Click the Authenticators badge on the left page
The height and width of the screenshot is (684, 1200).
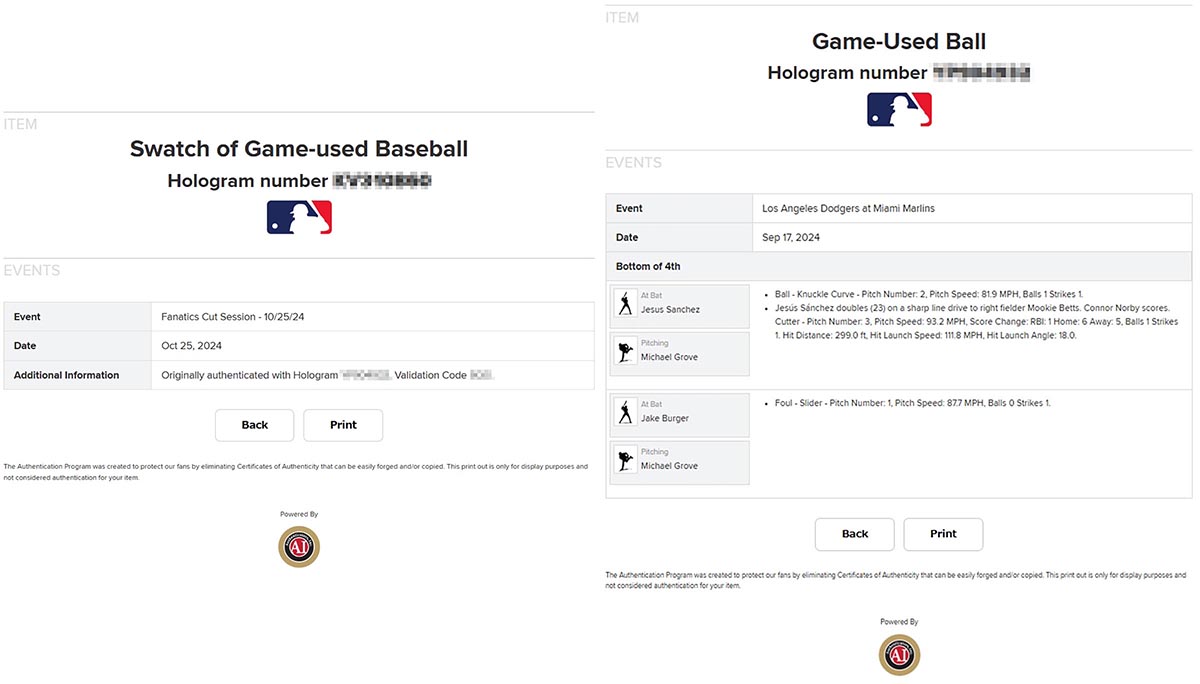click(299, 547)
